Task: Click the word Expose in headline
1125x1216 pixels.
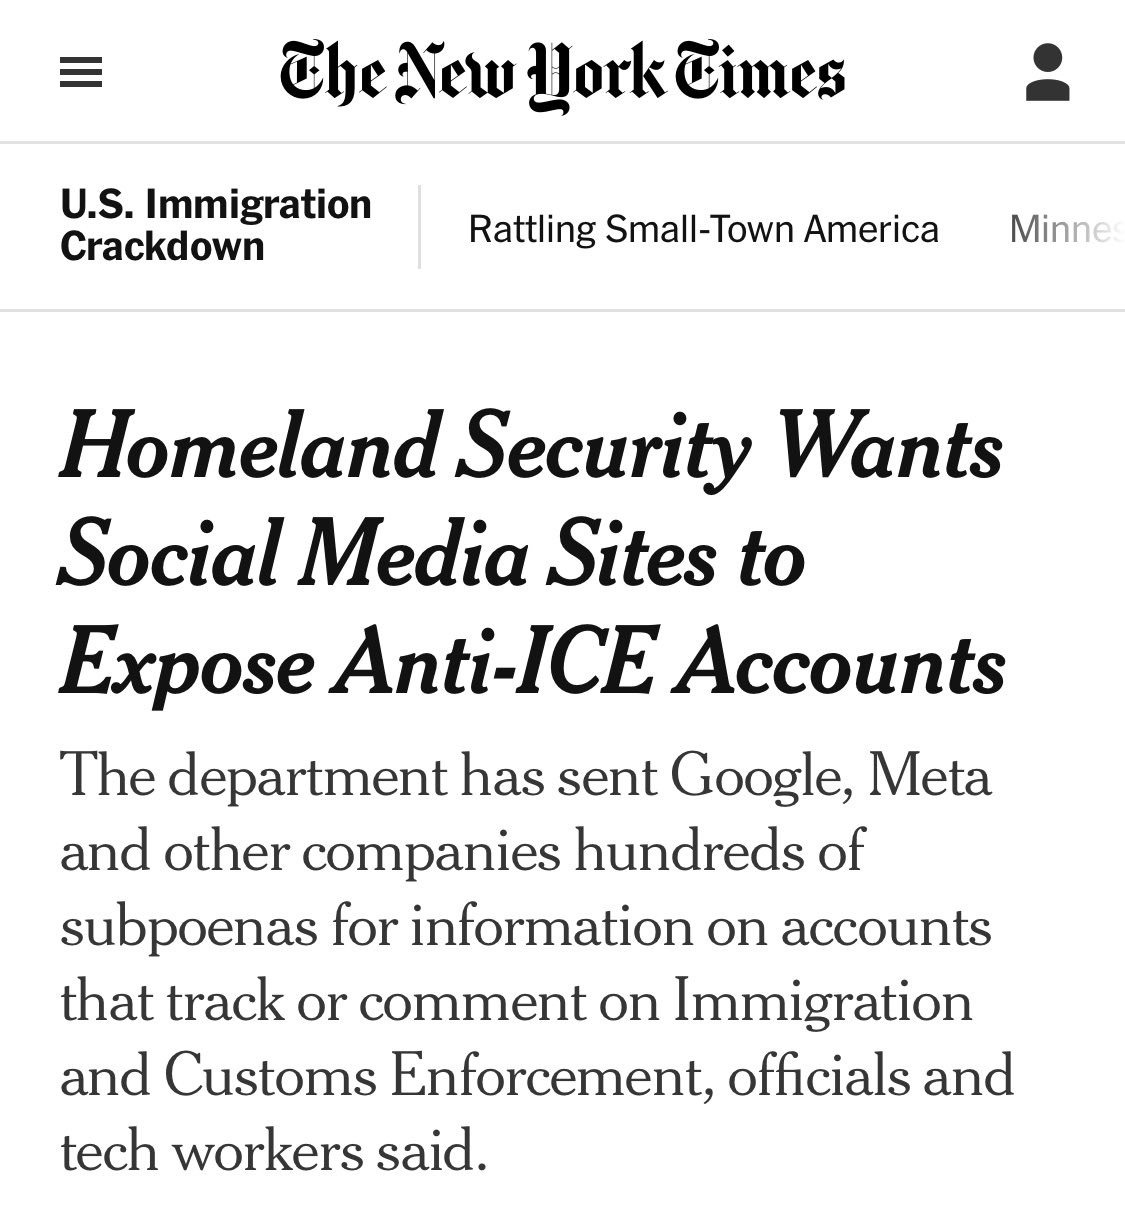Action: (x=186, y=665)
